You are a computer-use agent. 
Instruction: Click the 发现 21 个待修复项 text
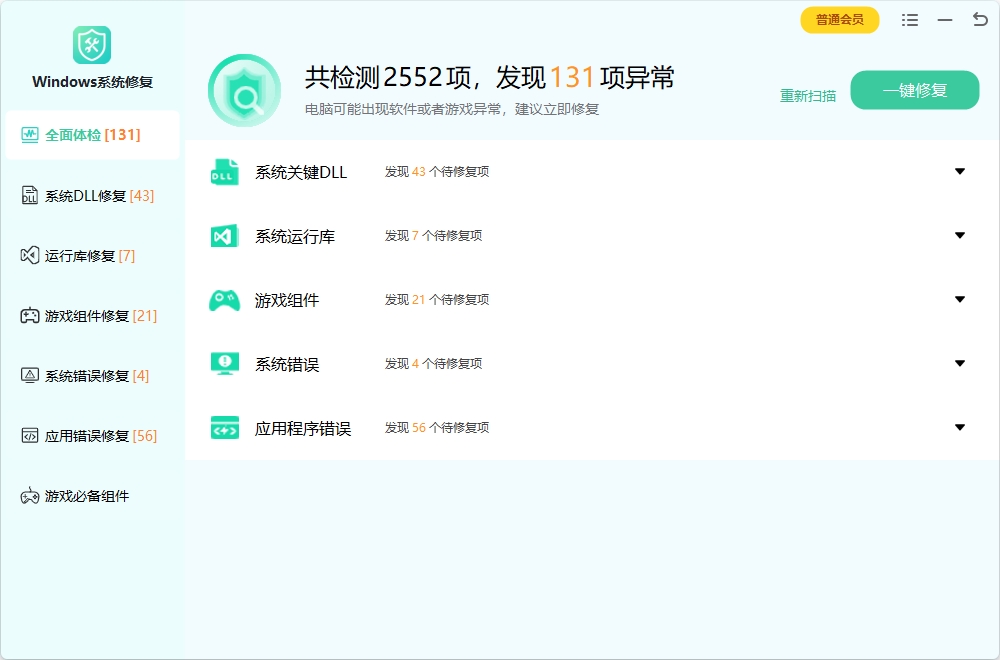437,299
